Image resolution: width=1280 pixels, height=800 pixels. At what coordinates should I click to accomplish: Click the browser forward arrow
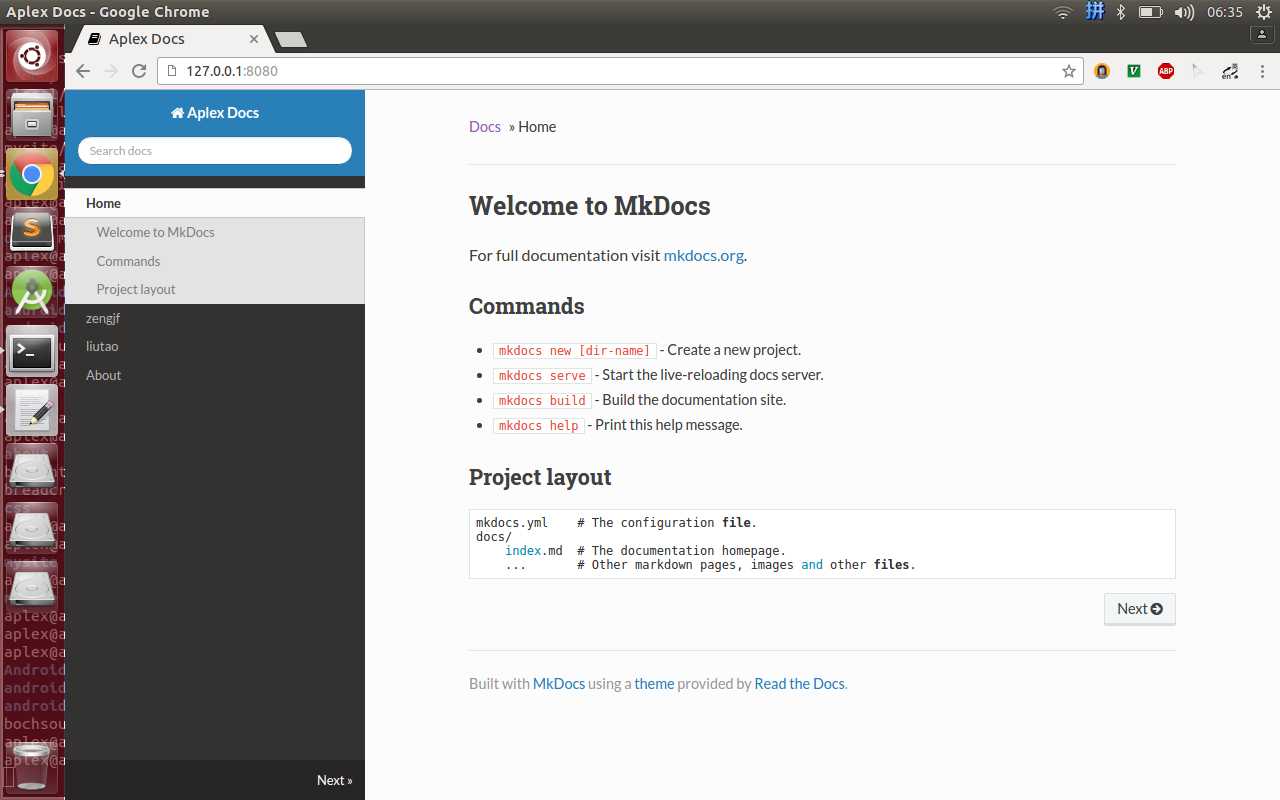tap(111, 71)
